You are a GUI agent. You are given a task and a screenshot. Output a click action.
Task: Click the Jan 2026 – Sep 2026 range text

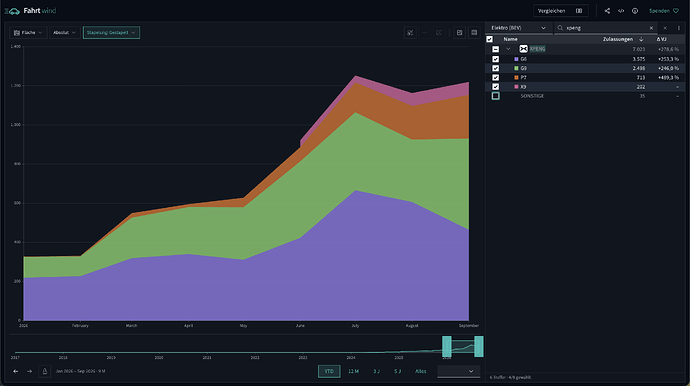tap(81, 371)
